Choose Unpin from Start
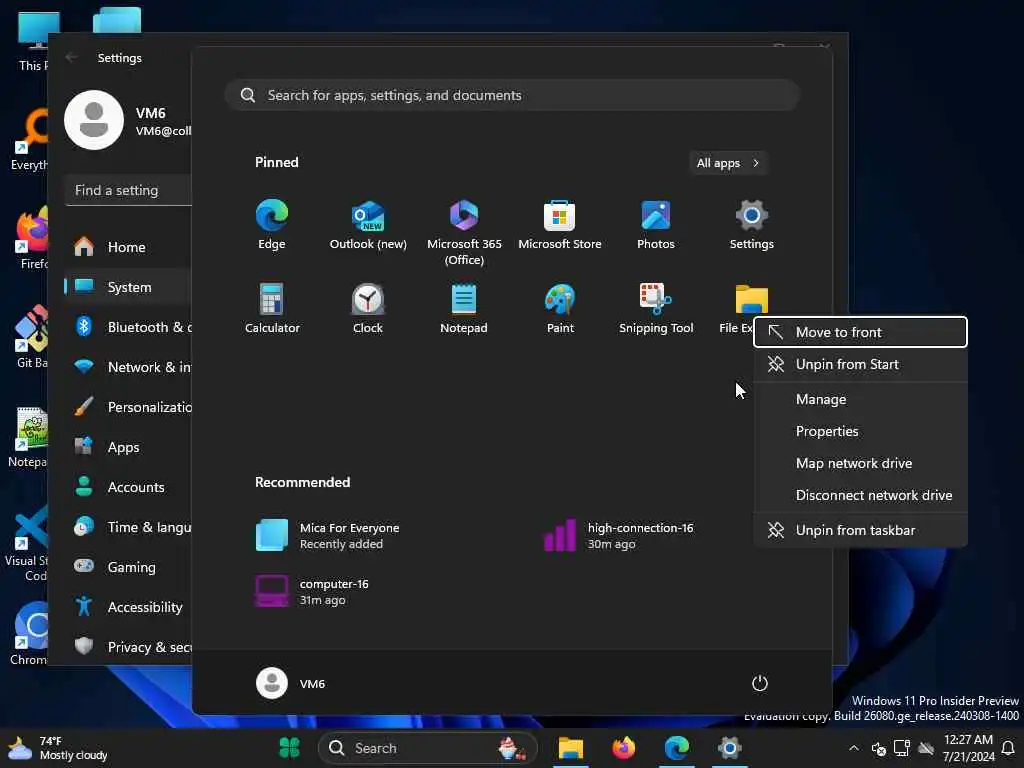This screenshot has width=1024, height=768. [860, 364]
